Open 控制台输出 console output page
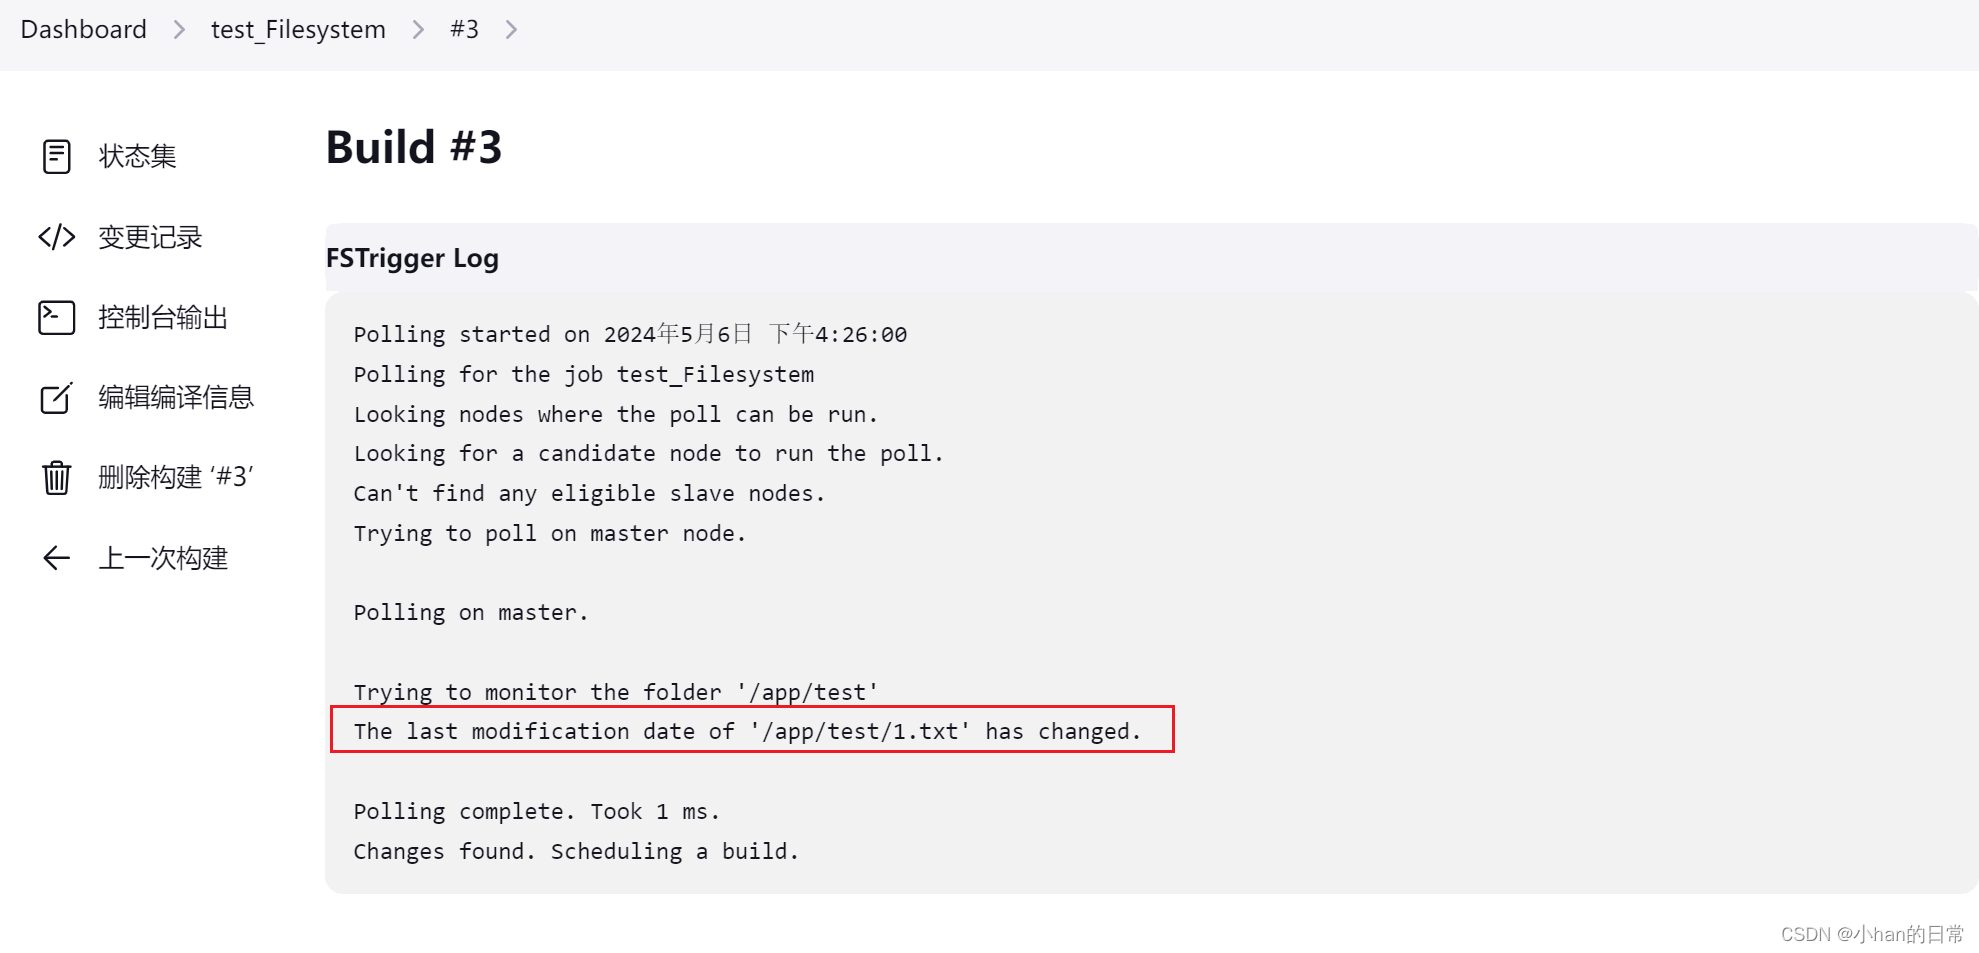Screen dimensions: 1979x953 coord(163,317)
